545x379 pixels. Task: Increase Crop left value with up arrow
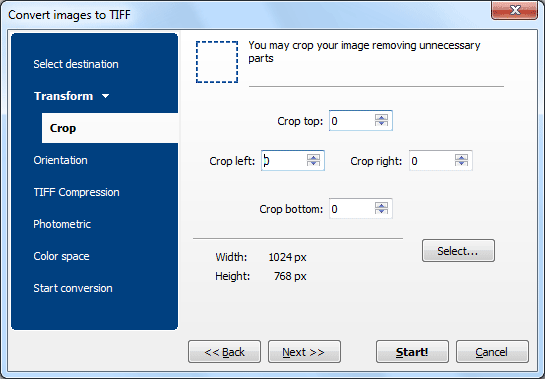[313, 157]
